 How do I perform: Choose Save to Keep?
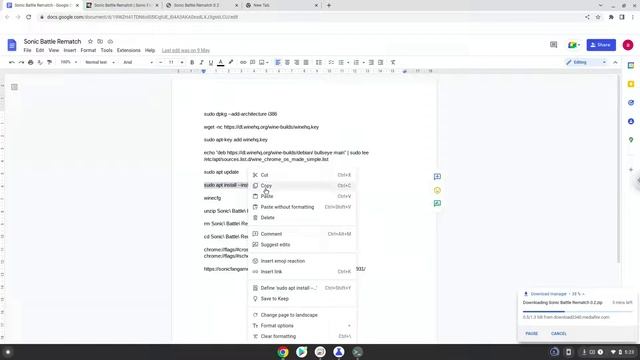pos(302,299)
